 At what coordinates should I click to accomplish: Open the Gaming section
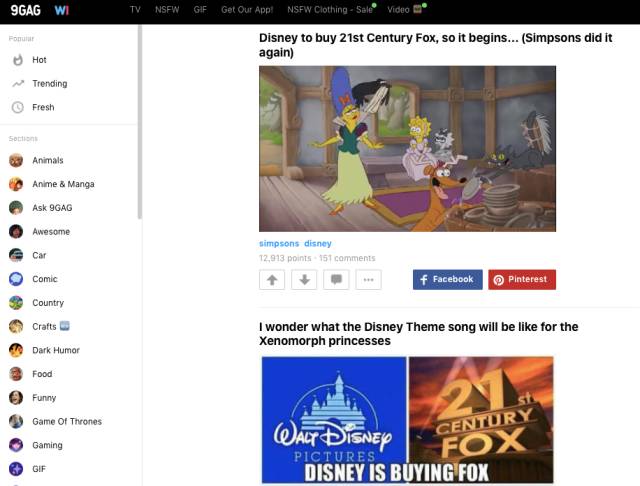pyautogui.click(x=47, y=445)
